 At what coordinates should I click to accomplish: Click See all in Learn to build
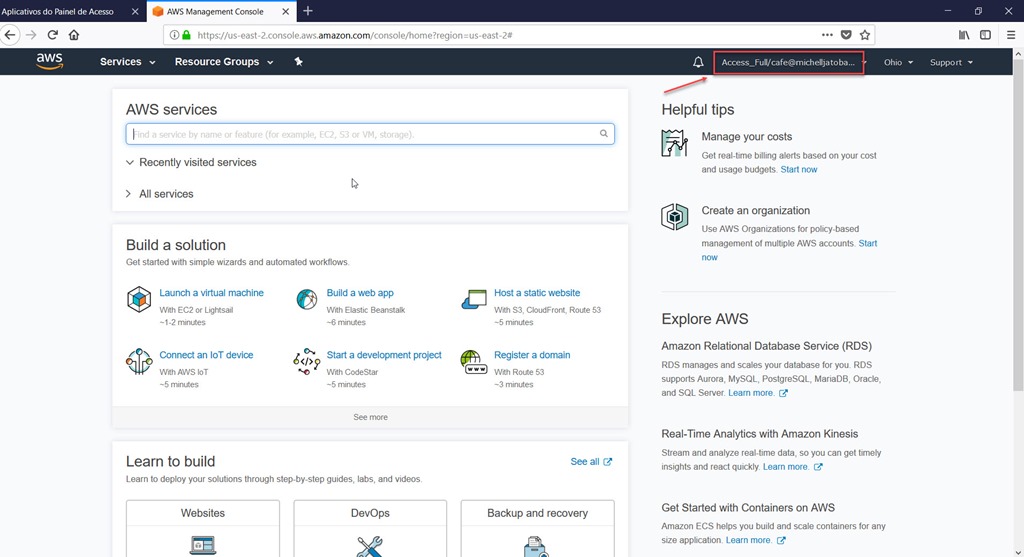(590, 461)
